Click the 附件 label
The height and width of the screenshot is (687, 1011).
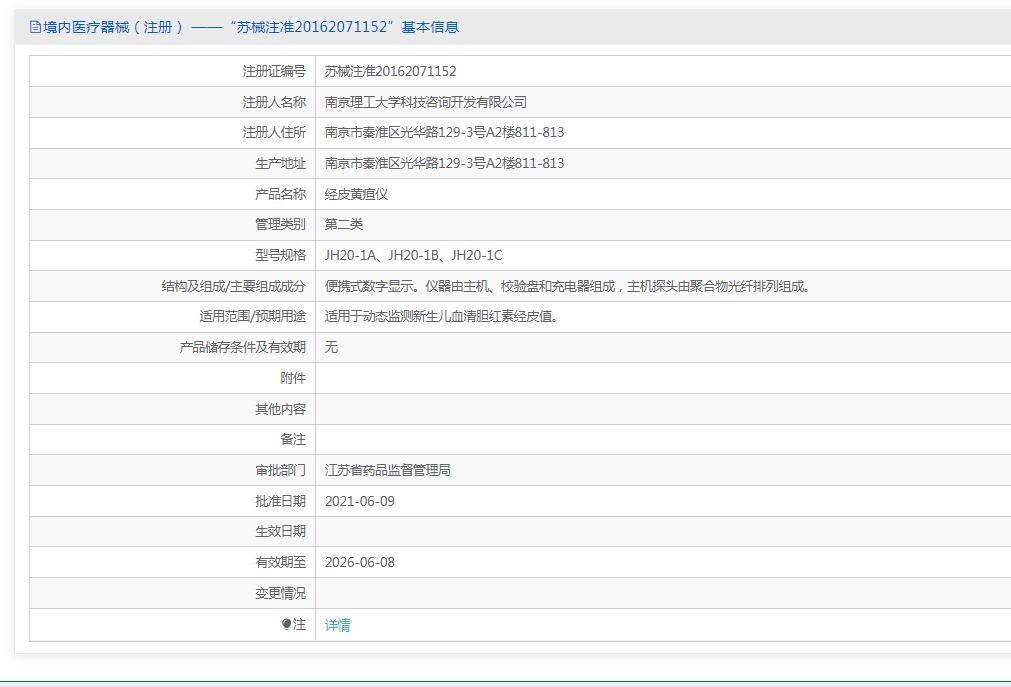click(x=293, y=378)
